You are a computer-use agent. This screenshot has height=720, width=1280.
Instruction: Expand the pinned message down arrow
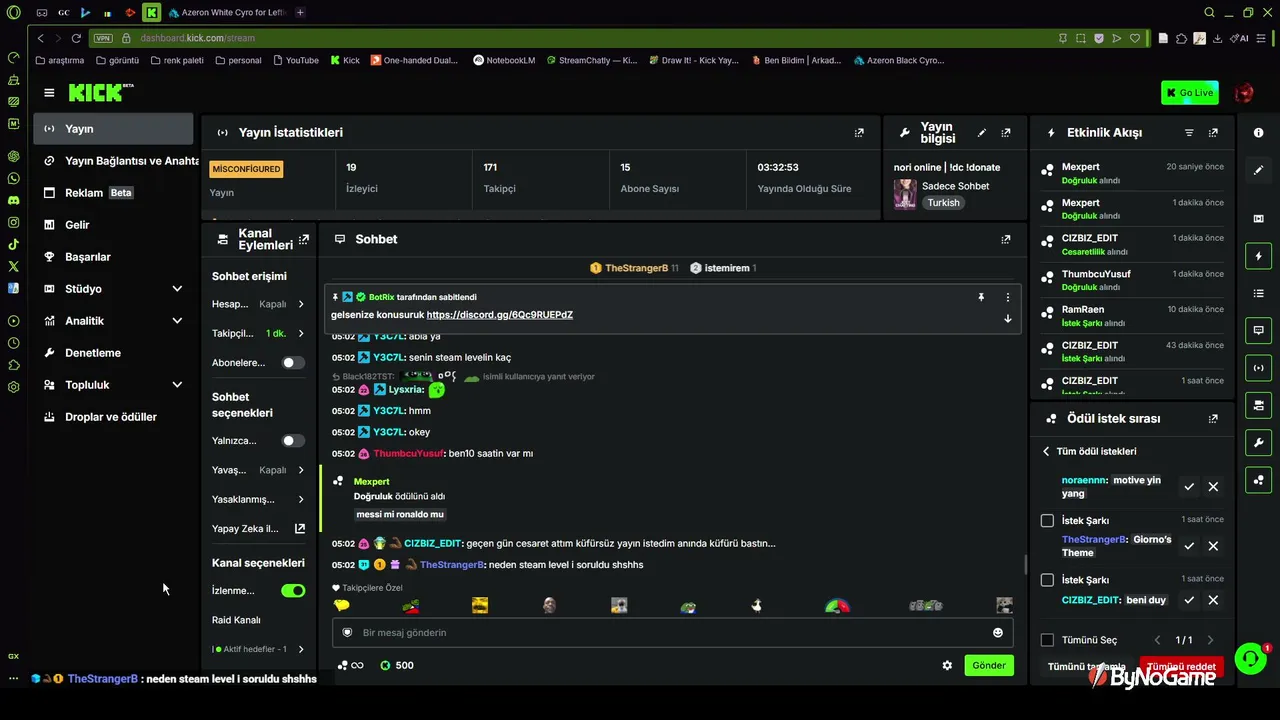point(1007,319)
